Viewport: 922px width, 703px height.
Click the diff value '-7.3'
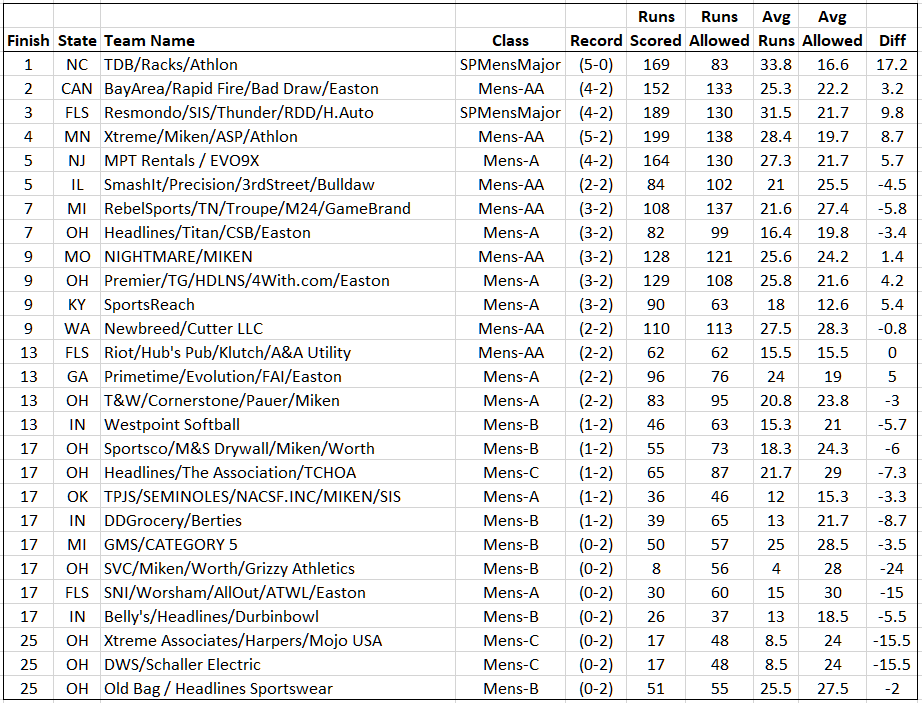[892, 473]
